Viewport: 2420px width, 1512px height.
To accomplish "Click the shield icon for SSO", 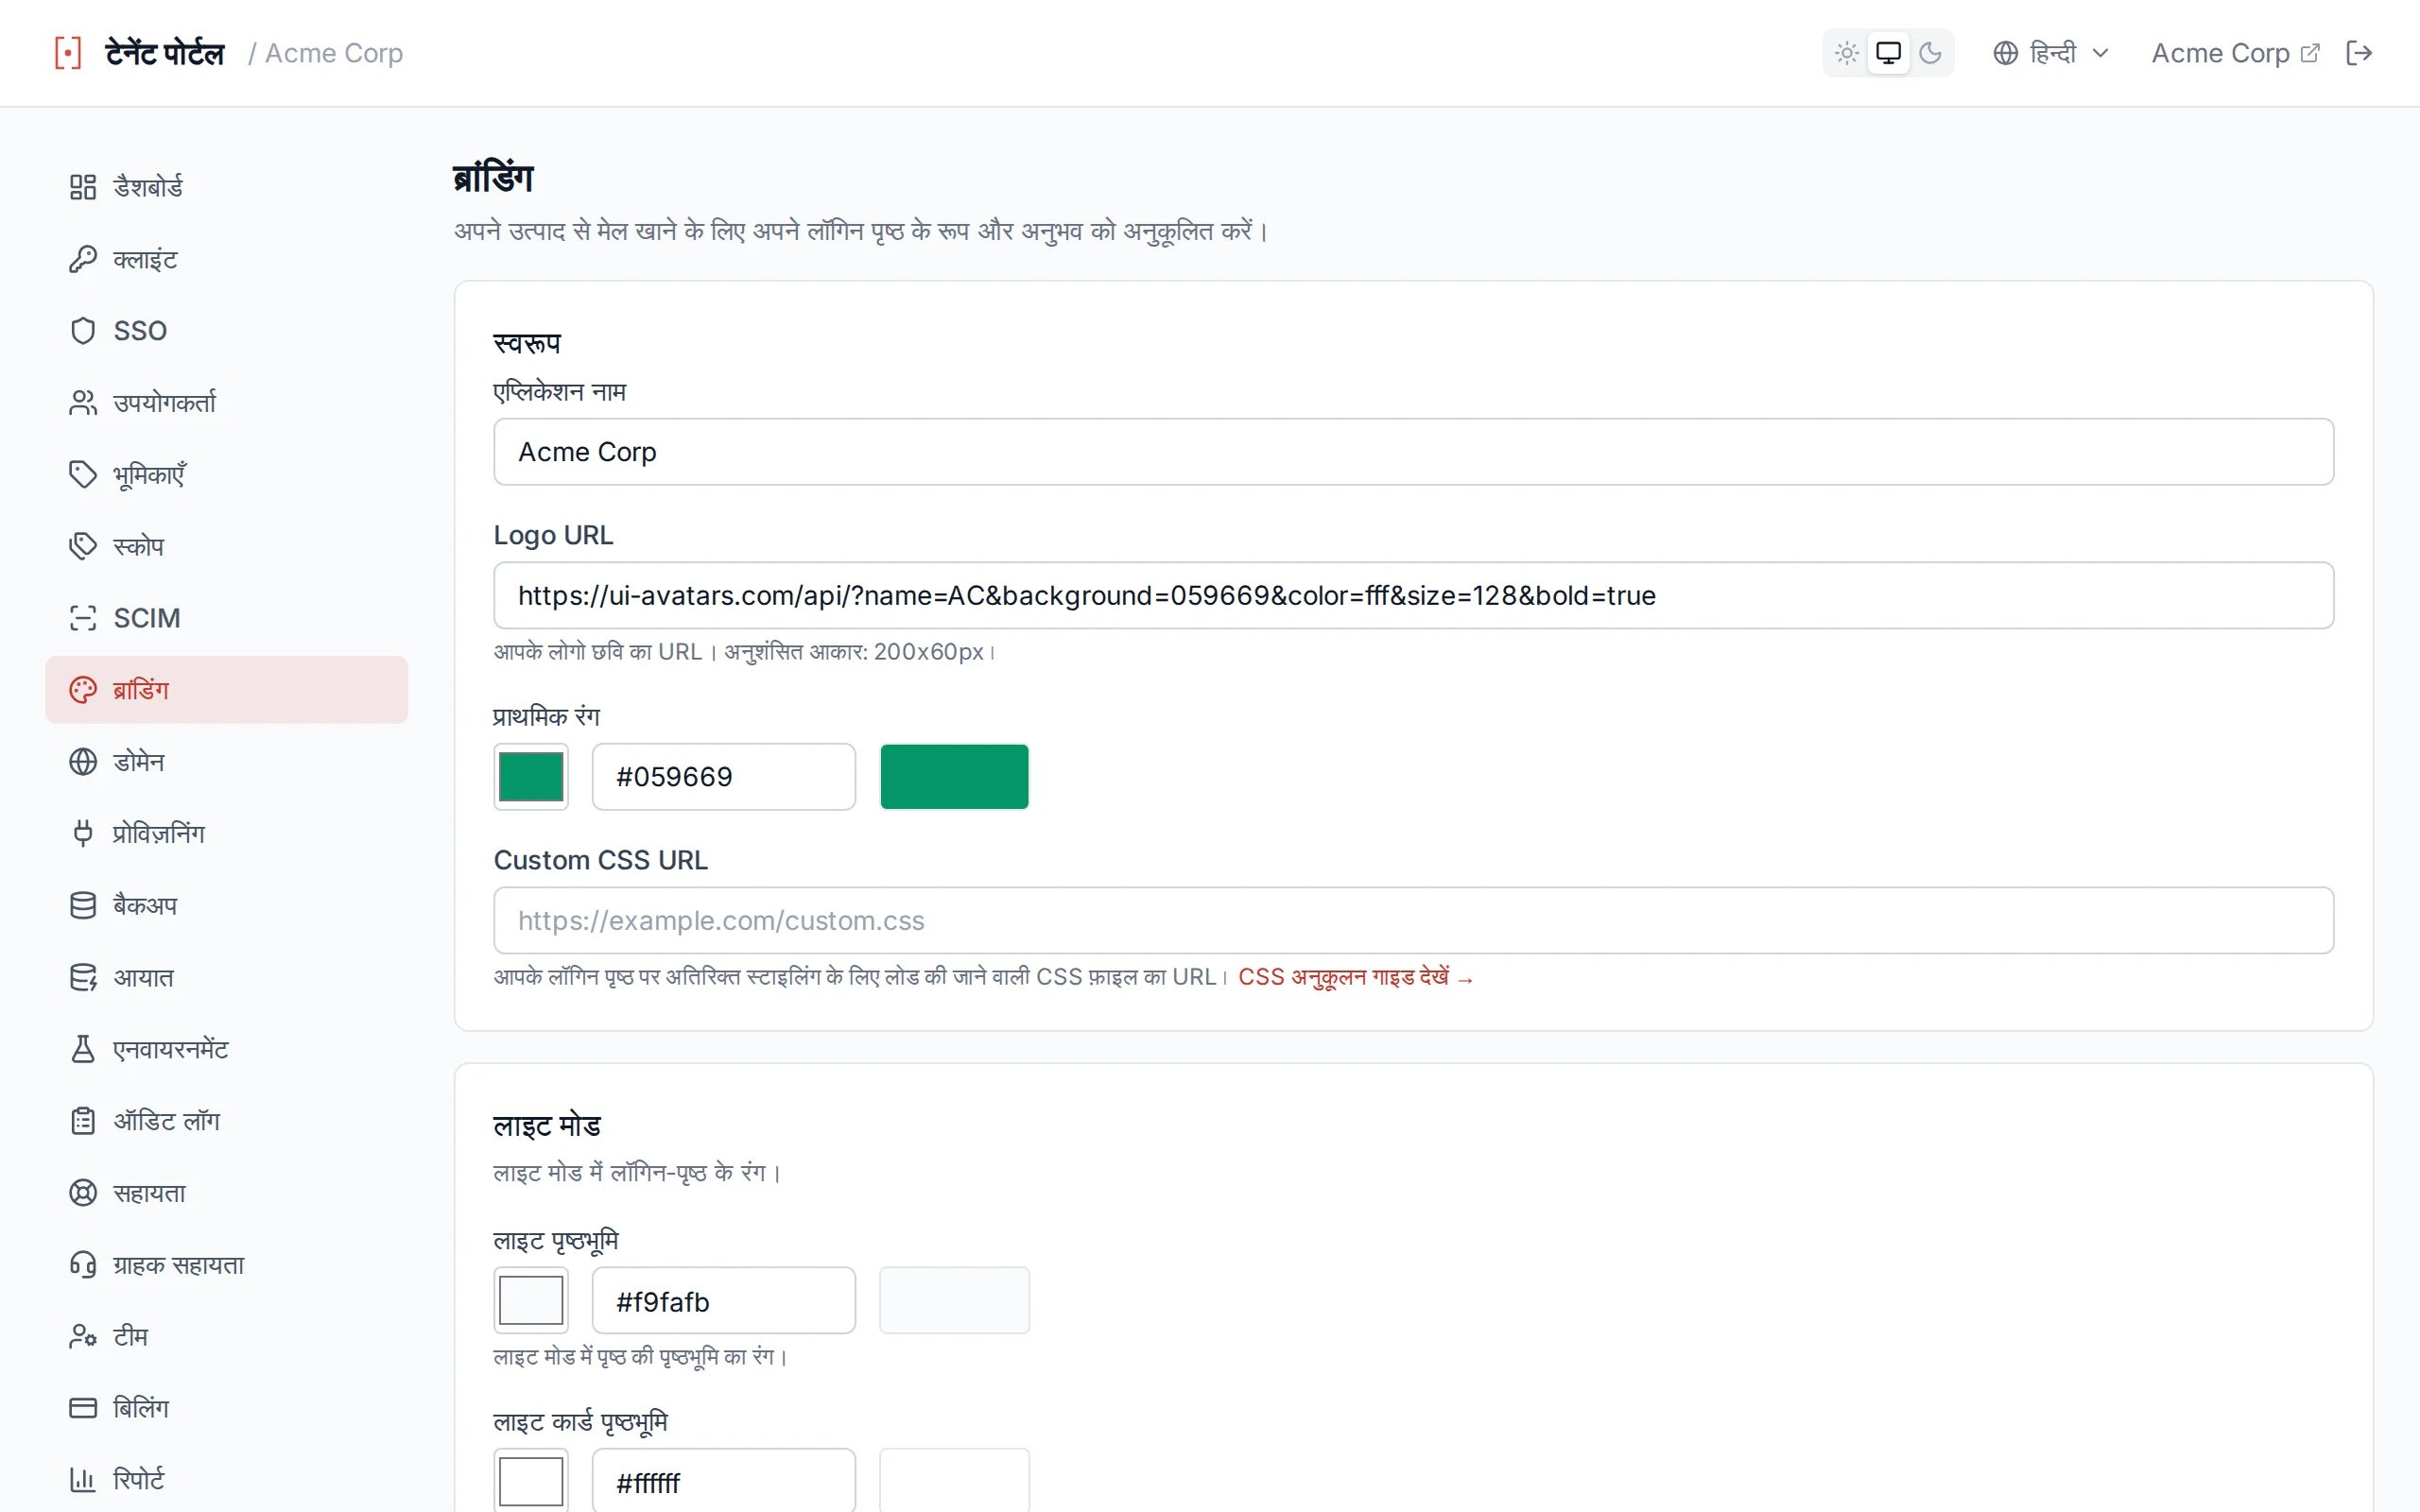I will pyautogui.click(x=83, y=331).
